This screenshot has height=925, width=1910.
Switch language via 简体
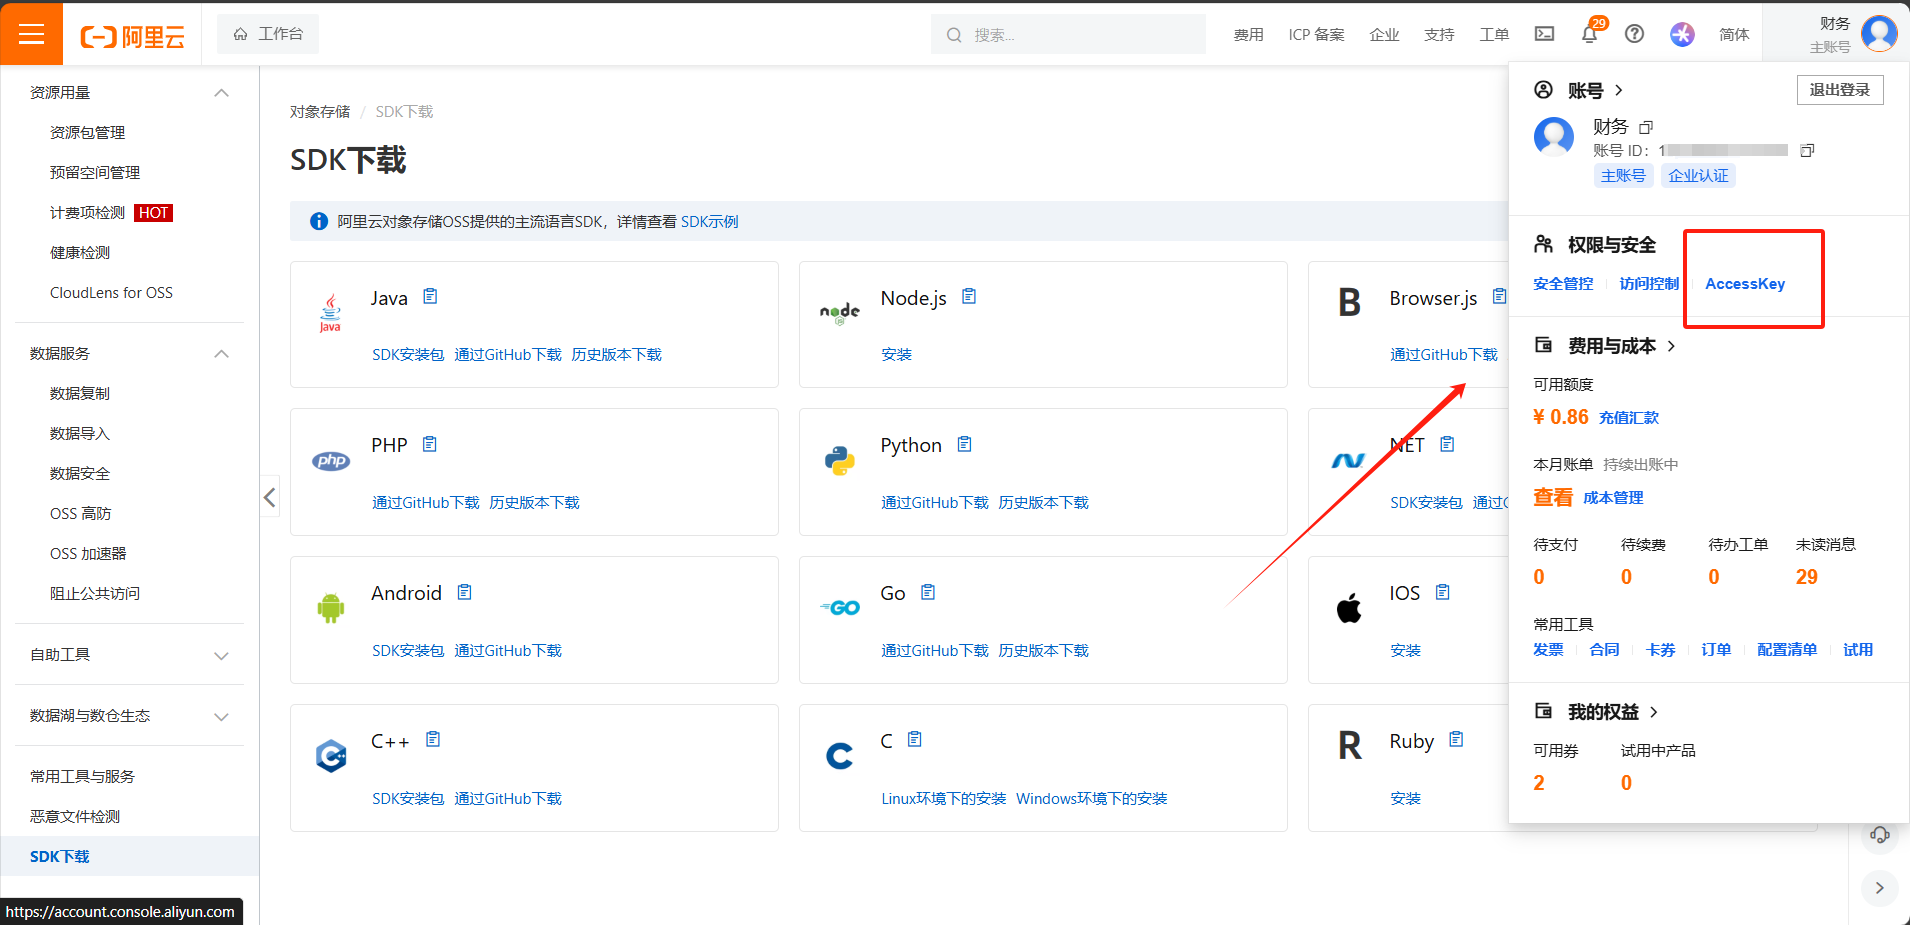[x=1734, y=35]
